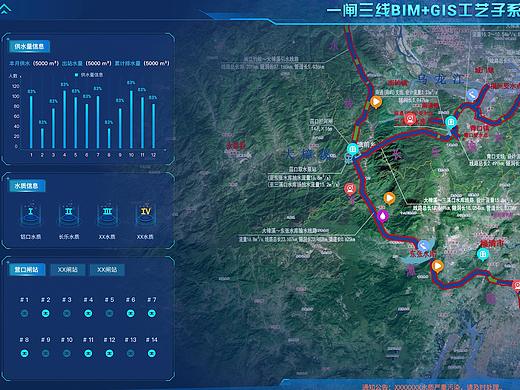Open the 水质信息 panel header
The image size is (520, 390).
(x=27, y=186)
